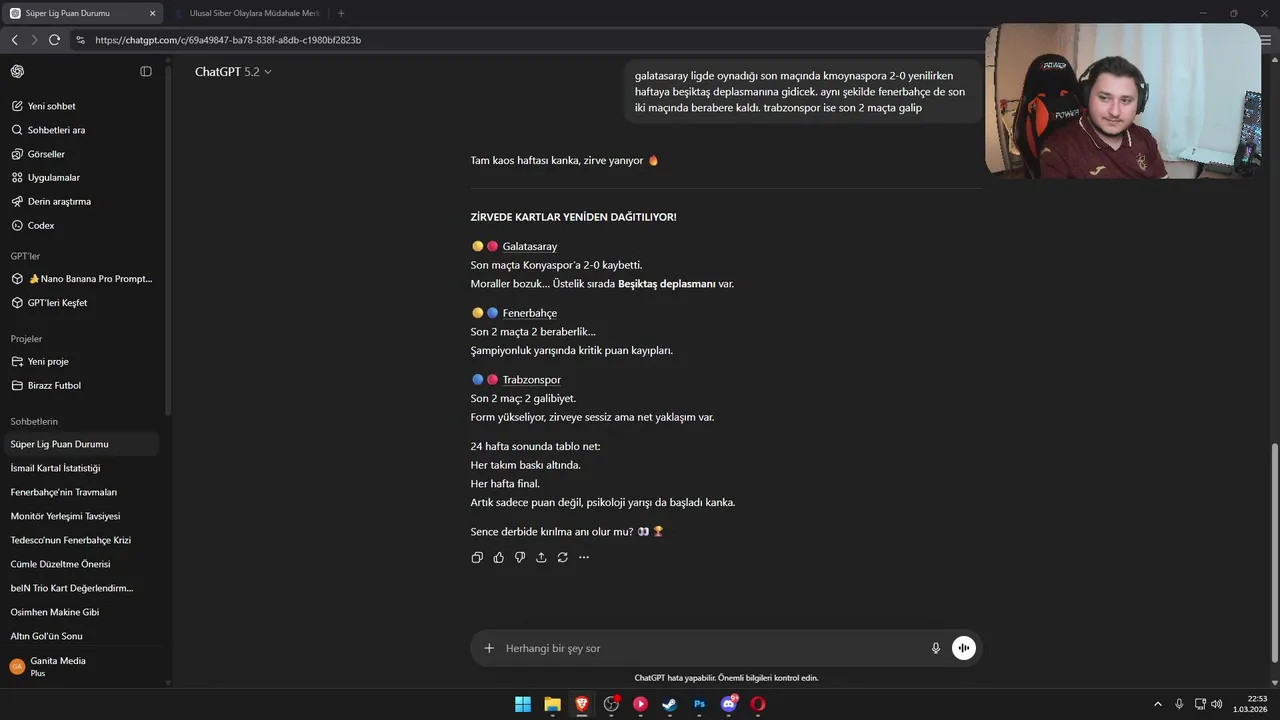Click the Galatasaray link in response
The image size is (1280, 720).
[530, 247]
